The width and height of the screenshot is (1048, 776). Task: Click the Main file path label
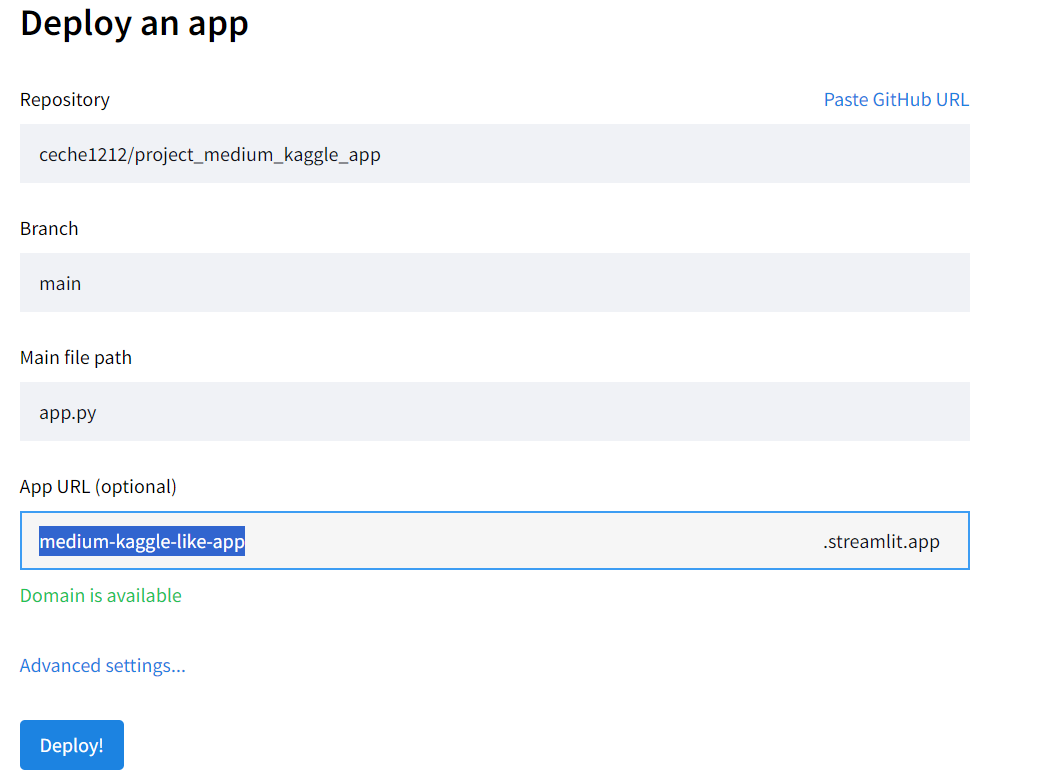76,358
